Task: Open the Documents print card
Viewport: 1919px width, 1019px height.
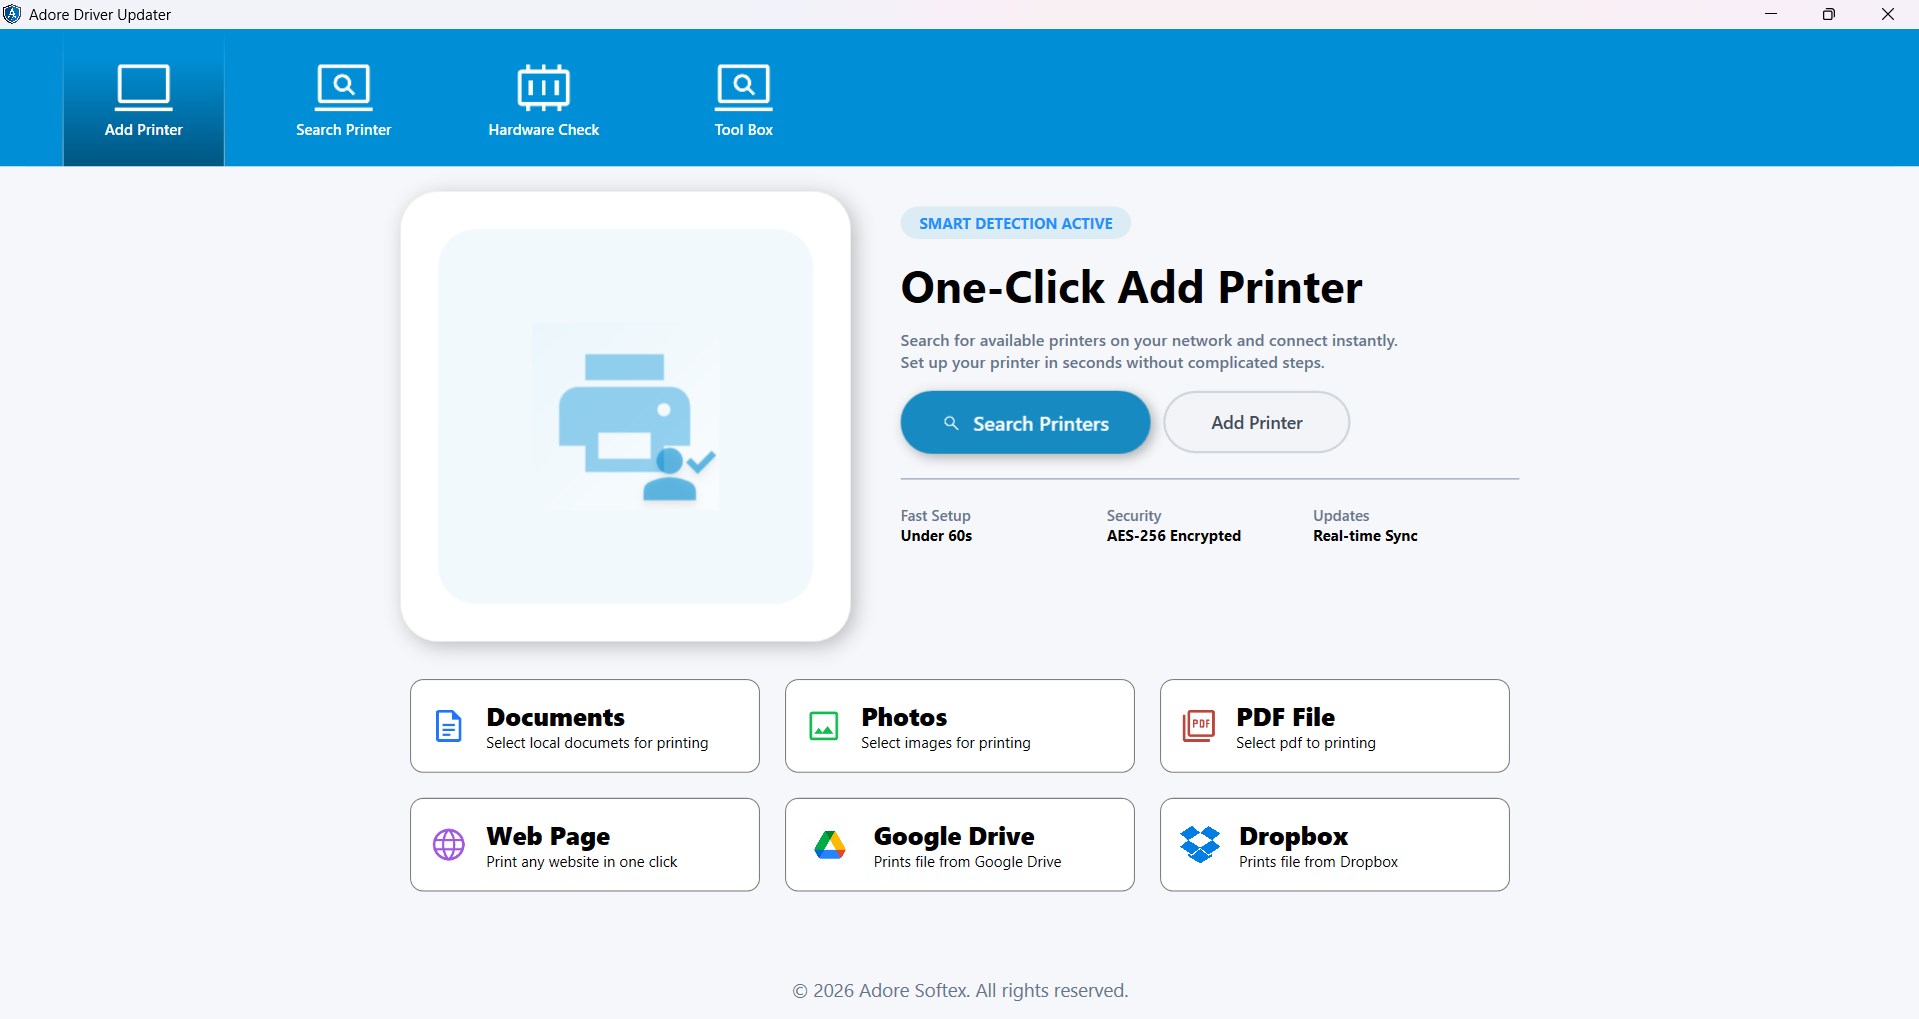Action: point(585,726)
